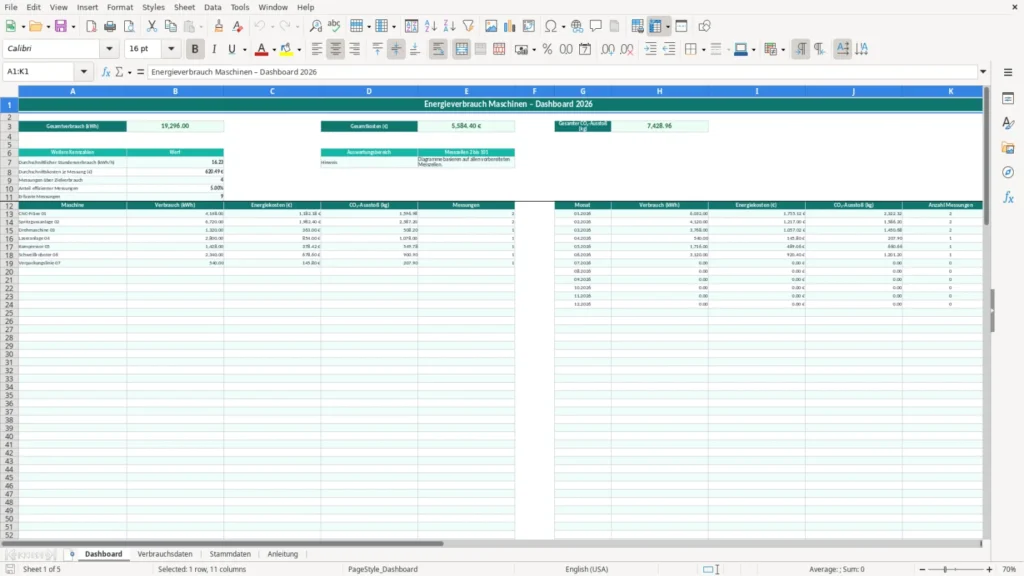Viewport: 1024px width, 576px height.
Task: Open sidebar Navigator compass icon
Action: (1008, 172)
